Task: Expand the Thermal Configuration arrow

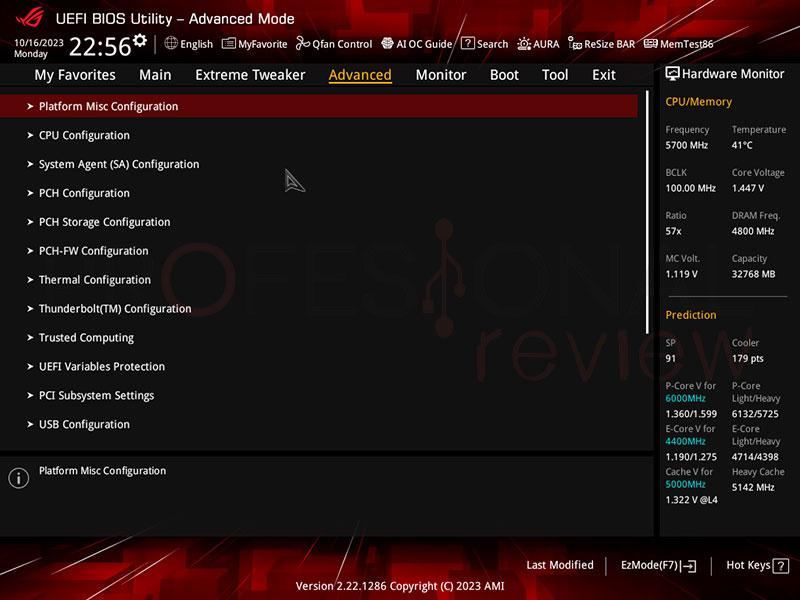Action: pos(30,280)
